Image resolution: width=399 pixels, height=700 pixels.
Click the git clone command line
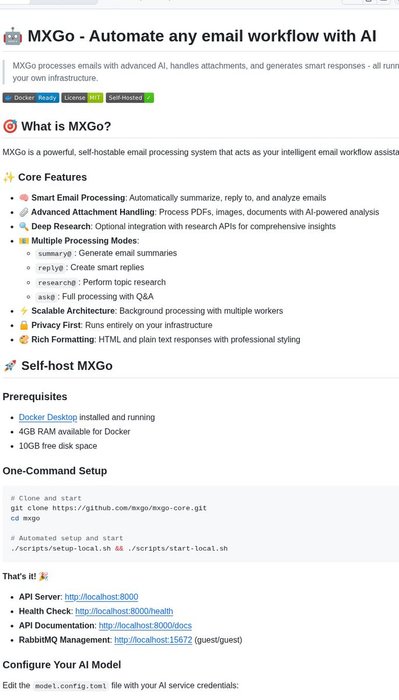[108, 508]
